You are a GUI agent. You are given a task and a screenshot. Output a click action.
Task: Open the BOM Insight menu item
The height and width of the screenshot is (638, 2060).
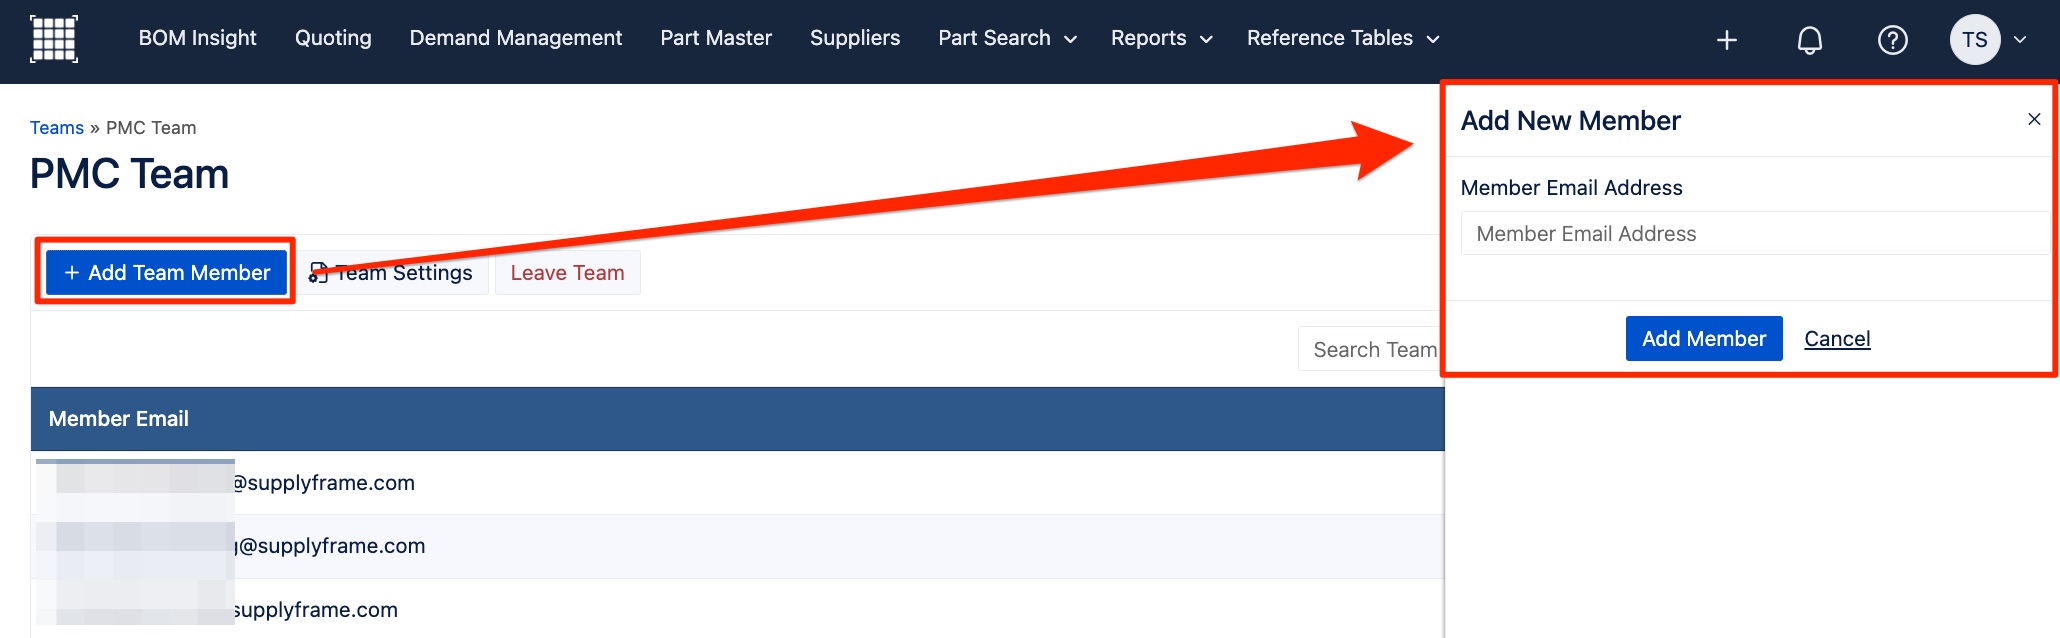(x=197, y=38)
